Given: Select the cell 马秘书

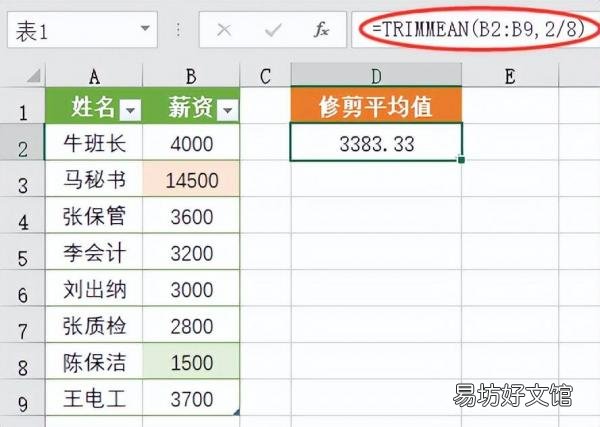Looking at the screenshot, I should point(94,179).
